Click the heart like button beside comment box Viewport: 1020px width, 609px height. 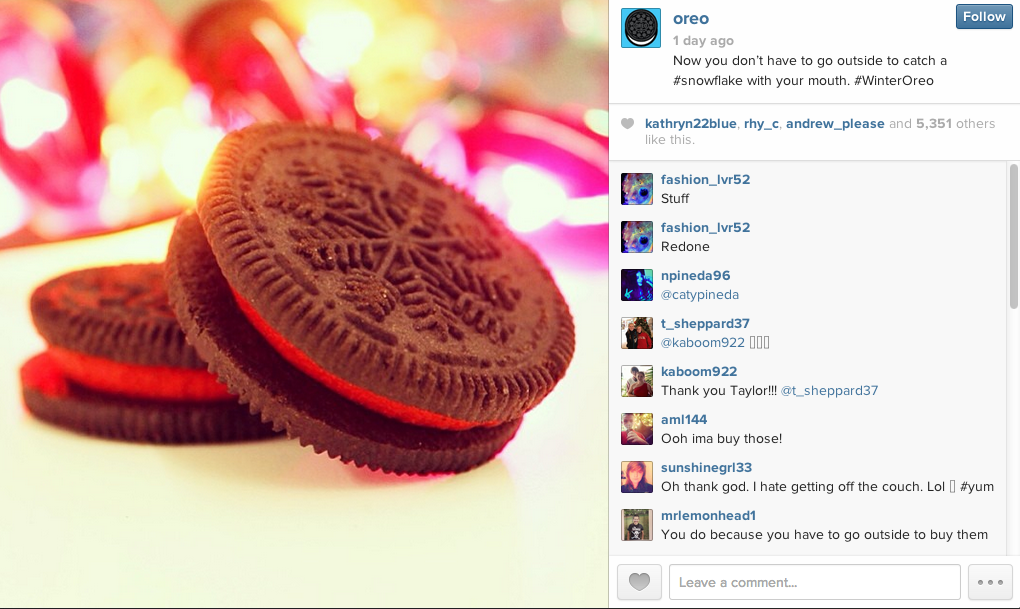coord(639,582)
